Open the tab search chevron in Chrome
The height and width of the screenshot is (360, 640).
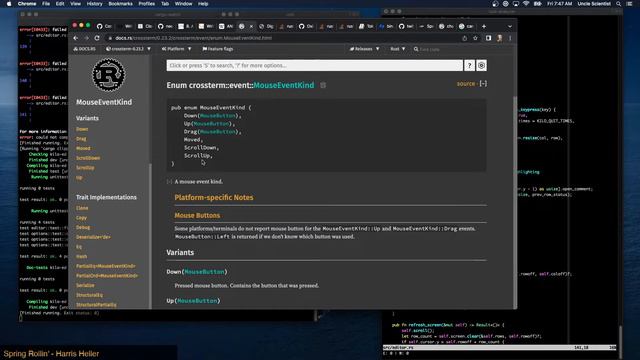(509, 26)
